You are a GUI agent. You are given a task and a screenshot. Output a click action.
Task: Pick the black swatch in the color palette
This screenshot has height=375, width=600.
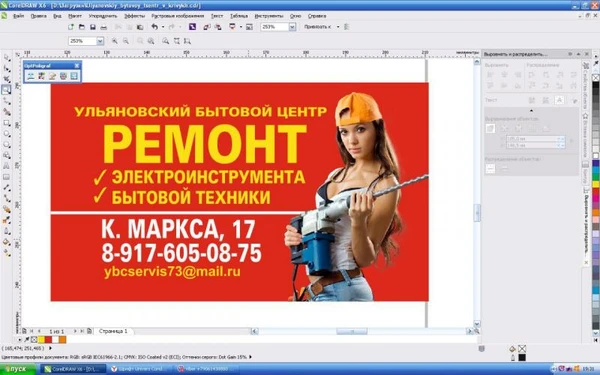tap(596, 86)
